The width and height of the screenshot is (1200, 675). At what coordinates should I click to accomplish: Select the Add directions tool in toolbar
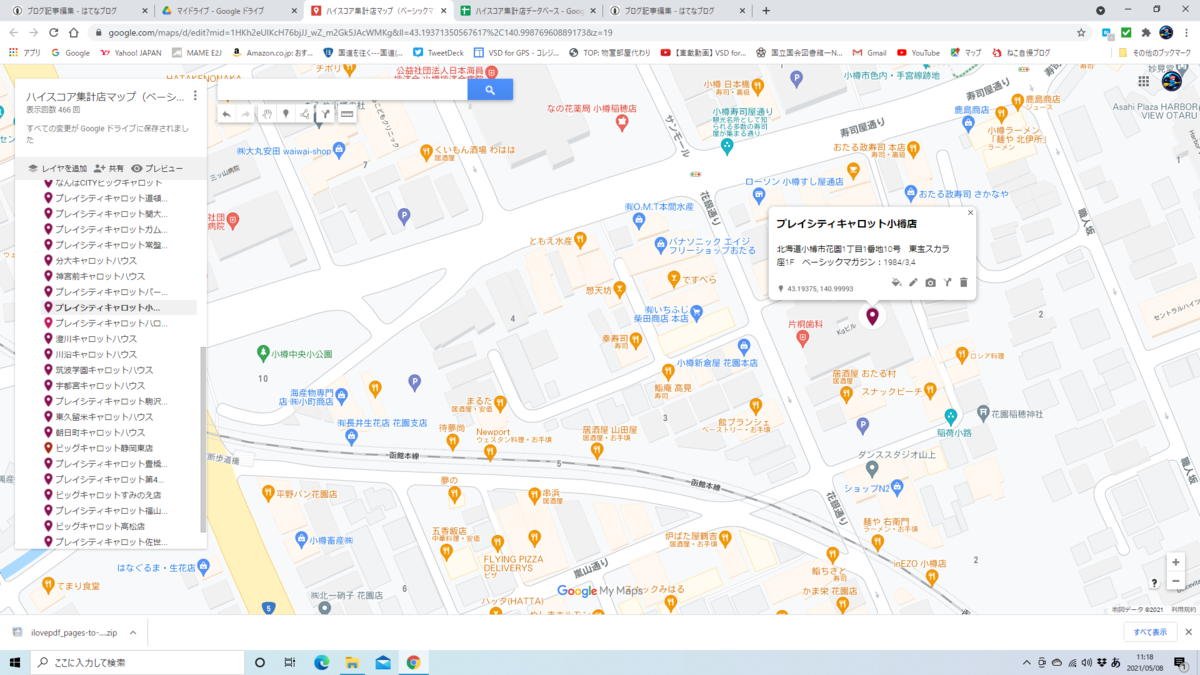point(325,114)
